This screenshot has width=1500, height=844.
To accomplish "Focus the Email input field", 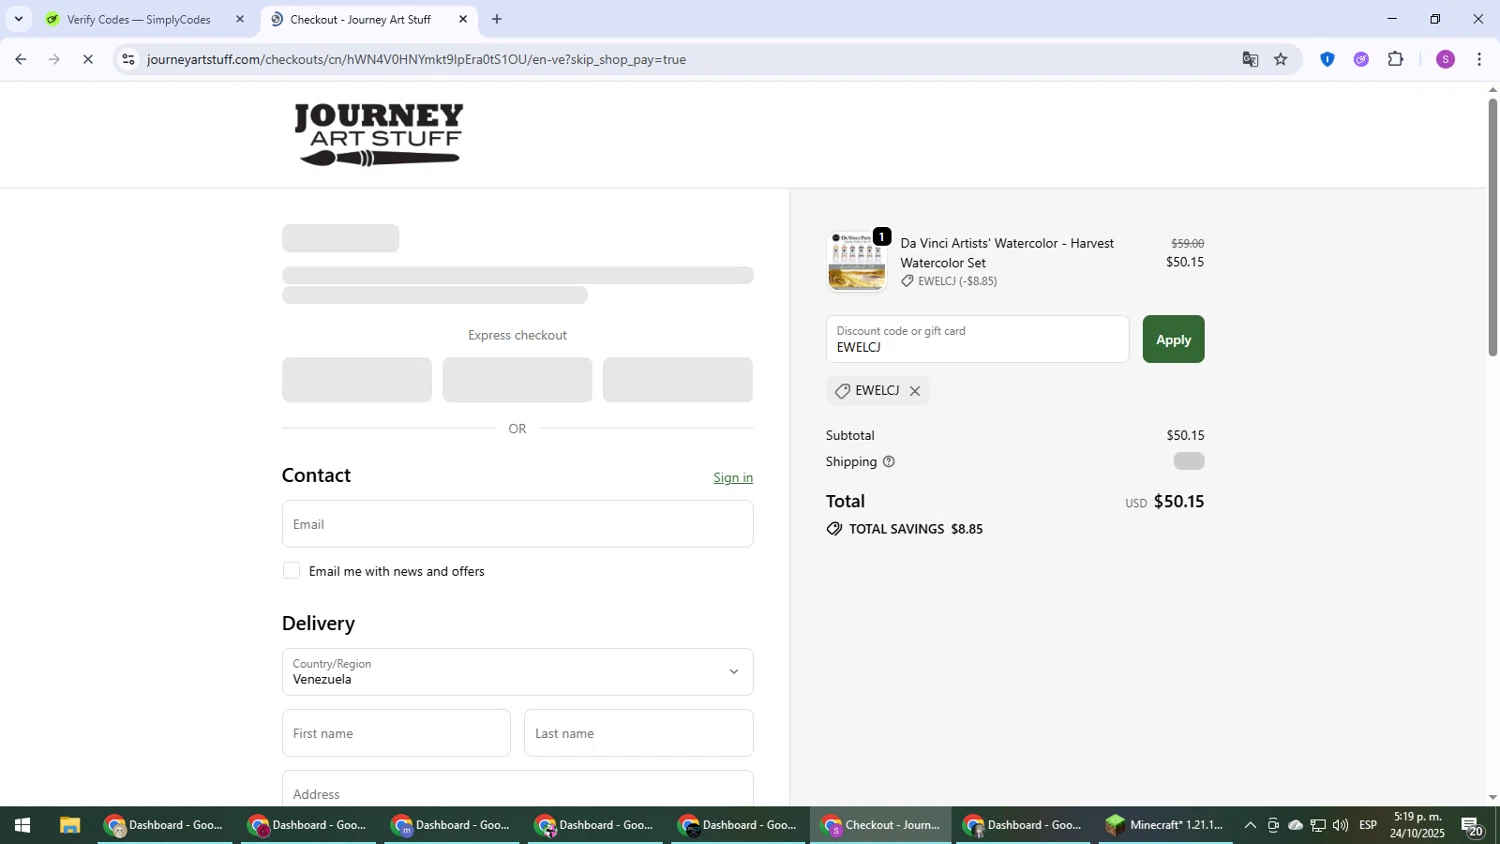I will pyautogui.click(x=517, y=524).
